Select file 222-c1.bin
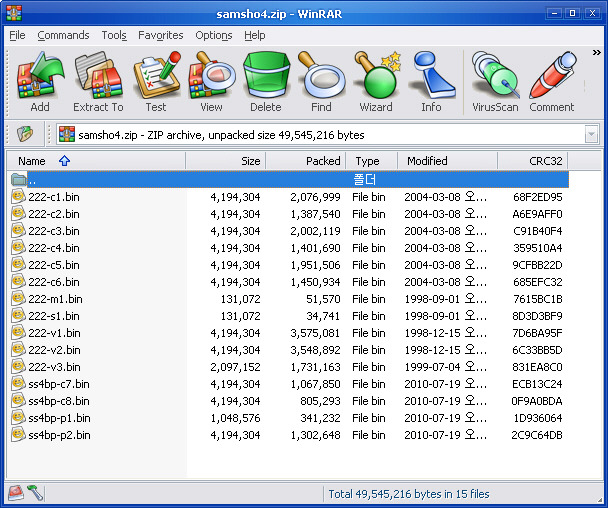This screenshot has height=508, width=608. point(289,197)
